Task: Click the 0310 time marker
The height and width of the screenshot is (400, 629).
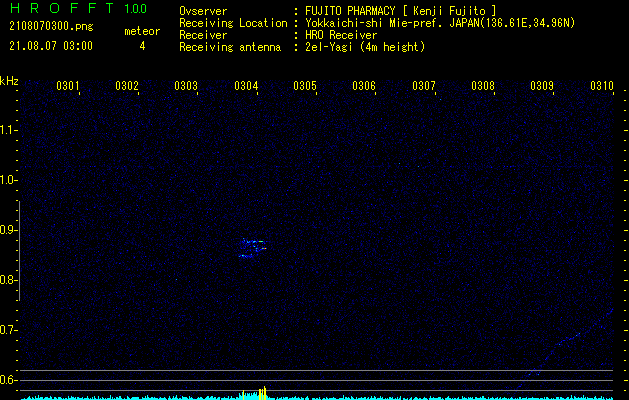Action: [x=602, y=86]
